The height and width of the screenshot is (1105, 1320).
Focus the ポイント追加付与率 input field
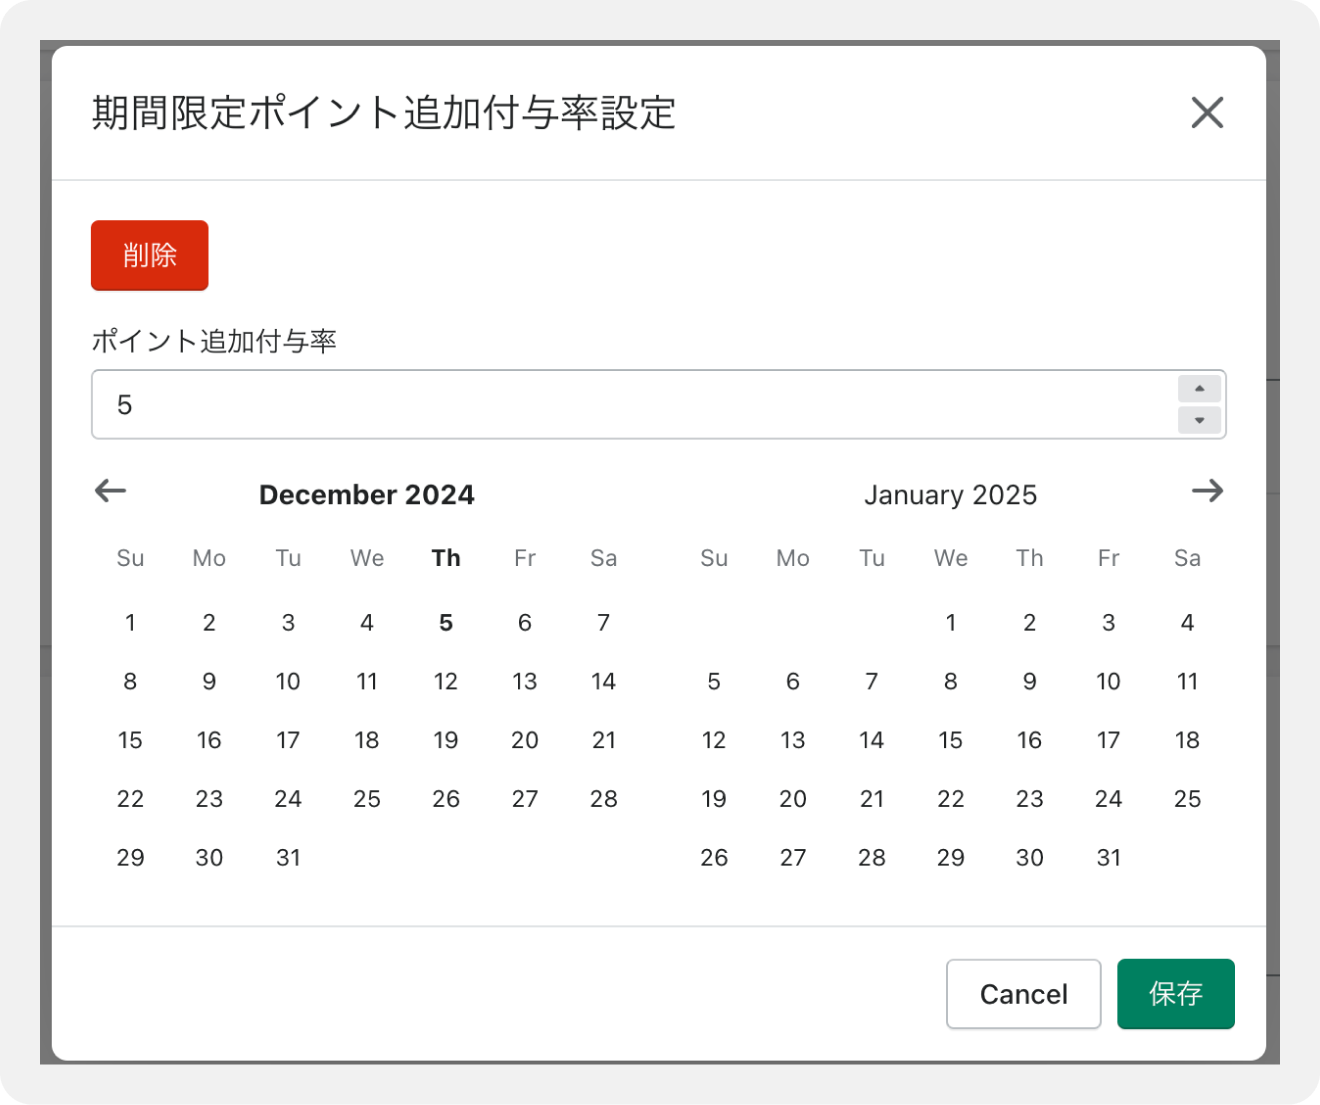630,405
